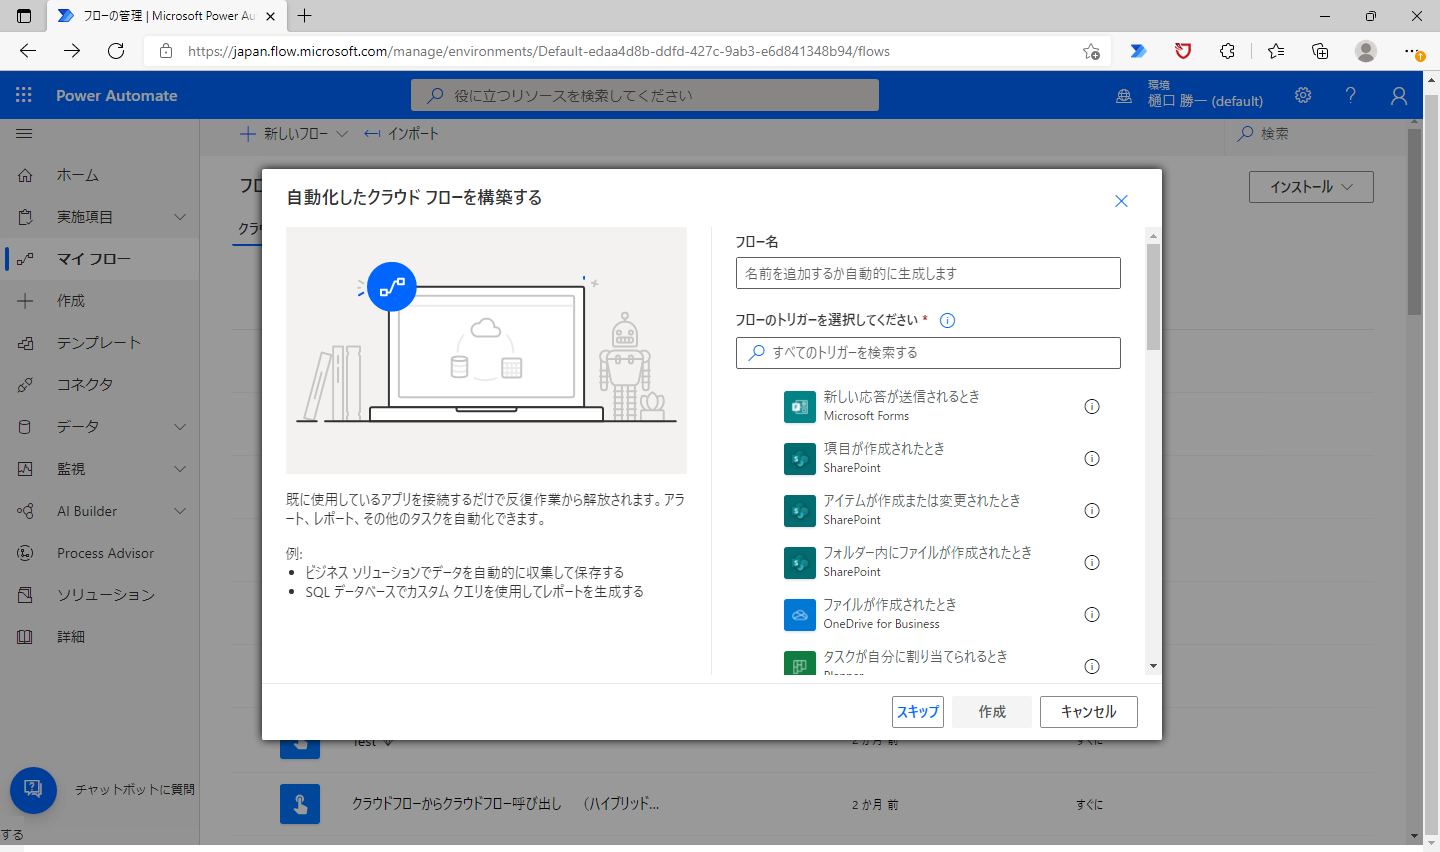Open flow クラウドフローからクラウドフロー呼び出し
The height and width of the screenshot is (852, 1440).
(505, 804)
